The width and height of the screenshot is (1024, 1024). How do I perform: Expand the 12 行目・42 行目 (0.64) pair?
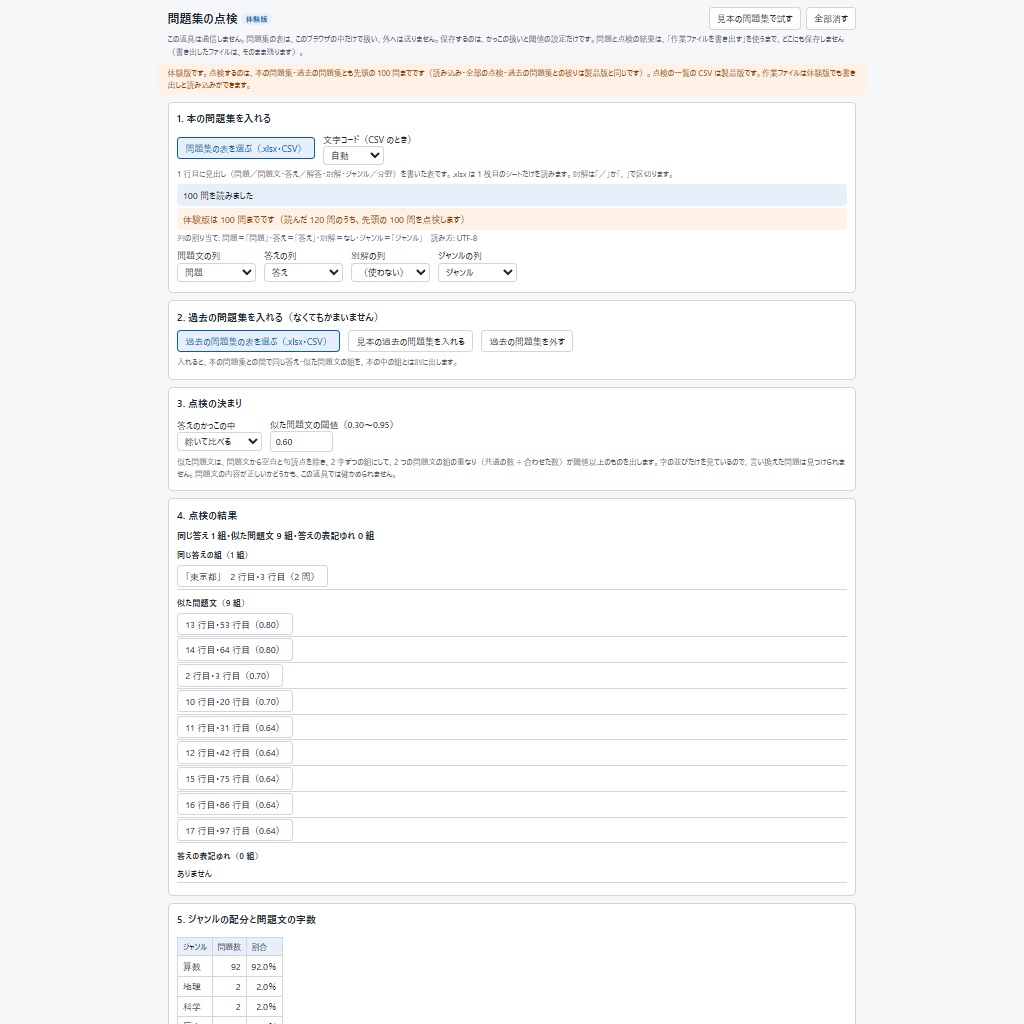(x=234, y=752)
